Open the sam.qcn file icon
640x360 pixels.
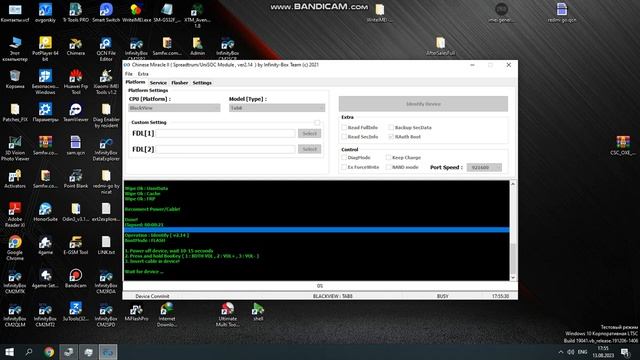(x=76, y=145)
